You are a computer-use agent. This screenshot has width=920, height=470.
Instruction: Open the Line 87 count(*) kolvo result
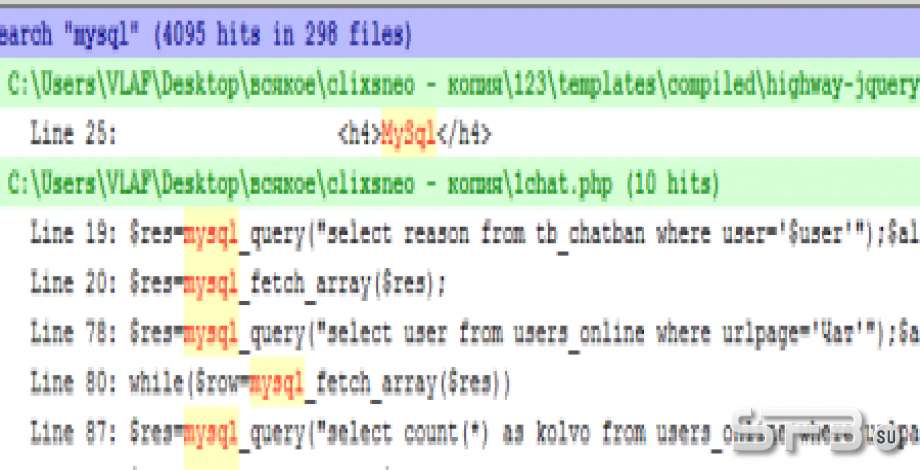point(460,431)
